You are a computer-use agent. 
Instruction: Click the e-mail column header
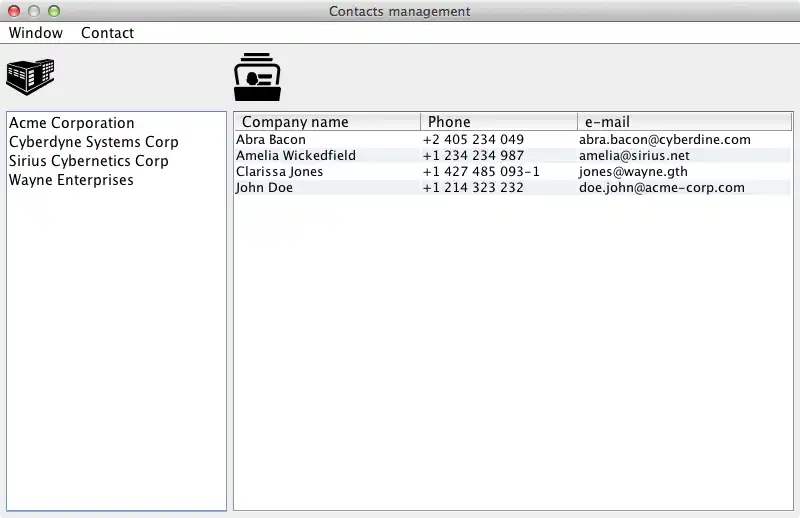[x=607, y=122]
